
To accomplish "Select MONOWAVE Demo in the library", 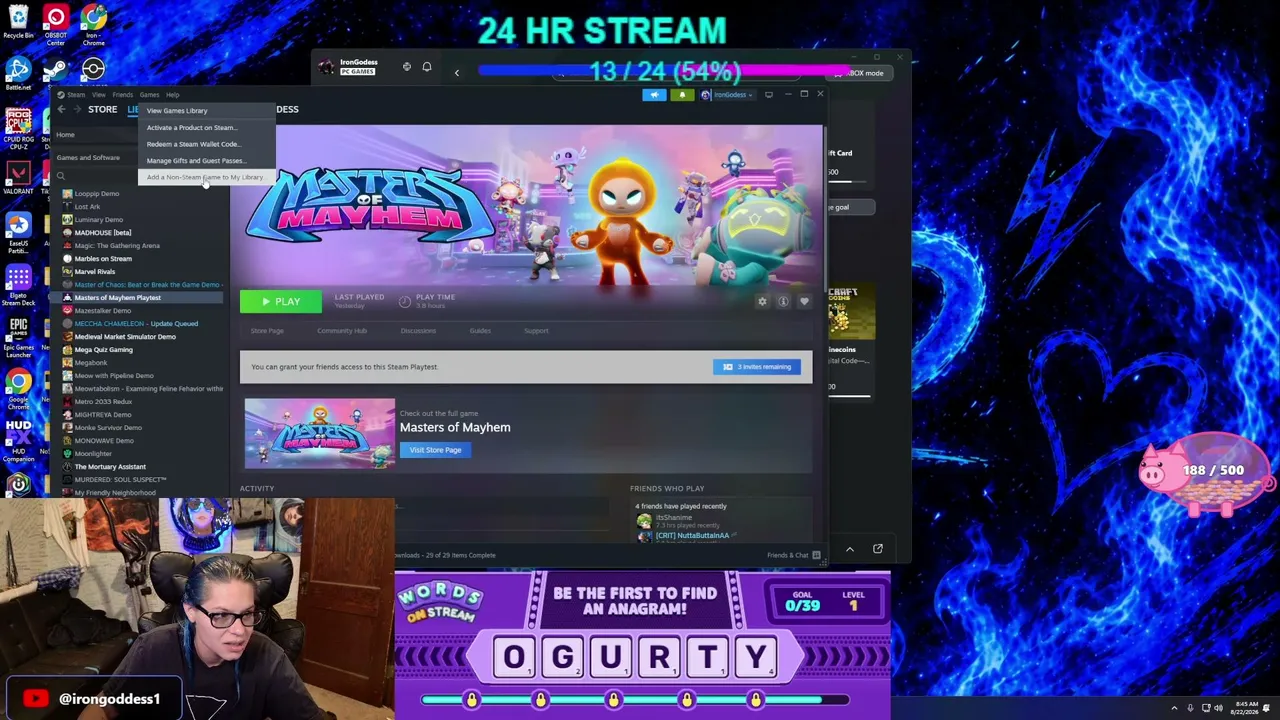I will point(104,440).
